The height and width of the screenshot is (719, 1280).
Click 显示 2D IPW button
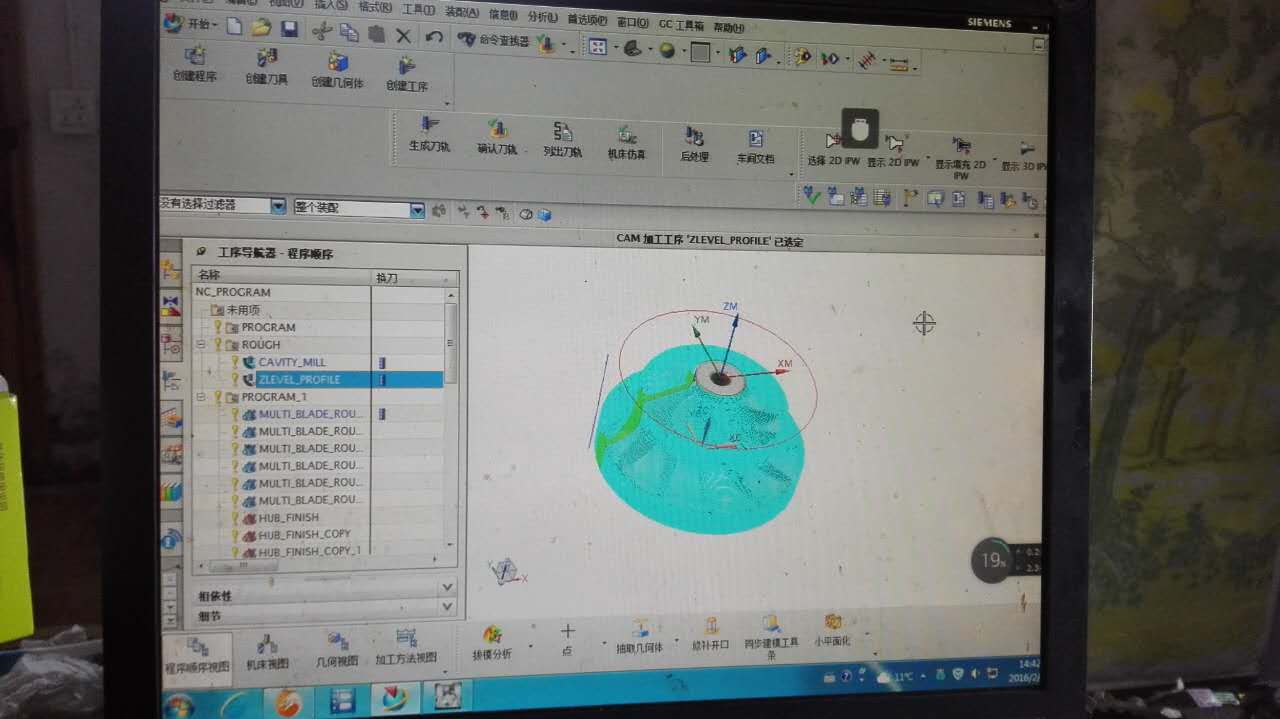tap(893, 152)
